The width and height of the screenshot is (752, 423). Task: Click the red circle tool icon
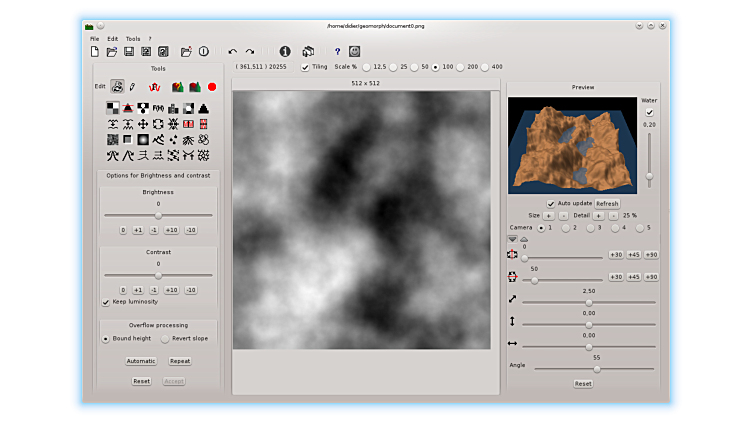tap(211, 87)
